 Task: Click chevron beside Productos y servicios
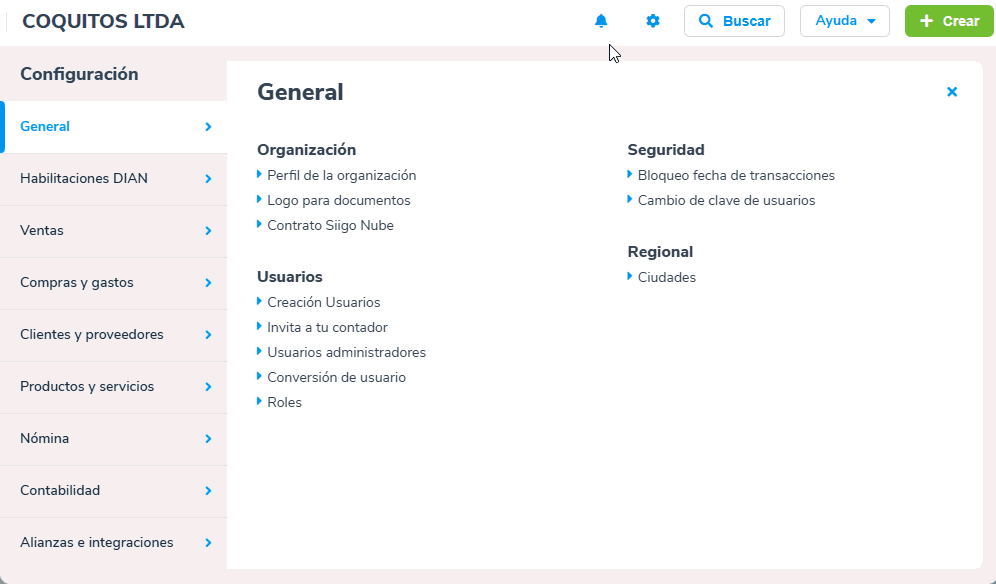click(x=208, y=387)
